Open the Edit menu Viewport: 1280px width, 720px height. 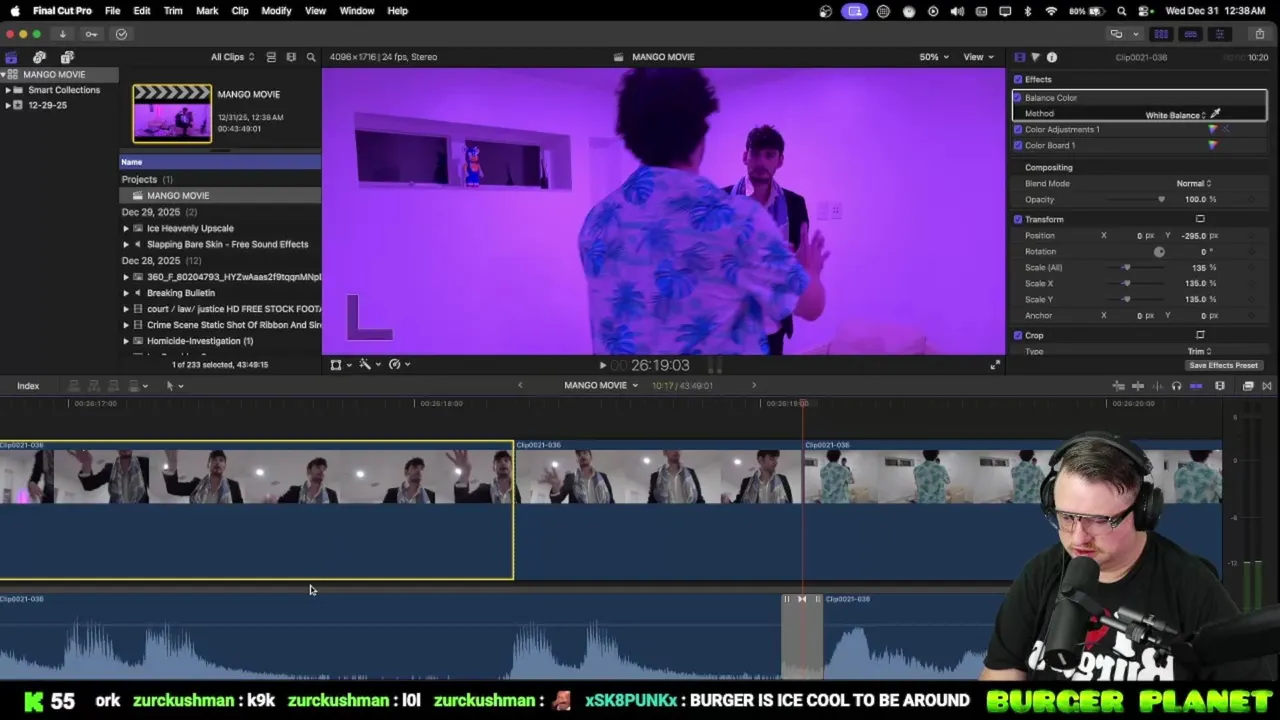(142, 11)
